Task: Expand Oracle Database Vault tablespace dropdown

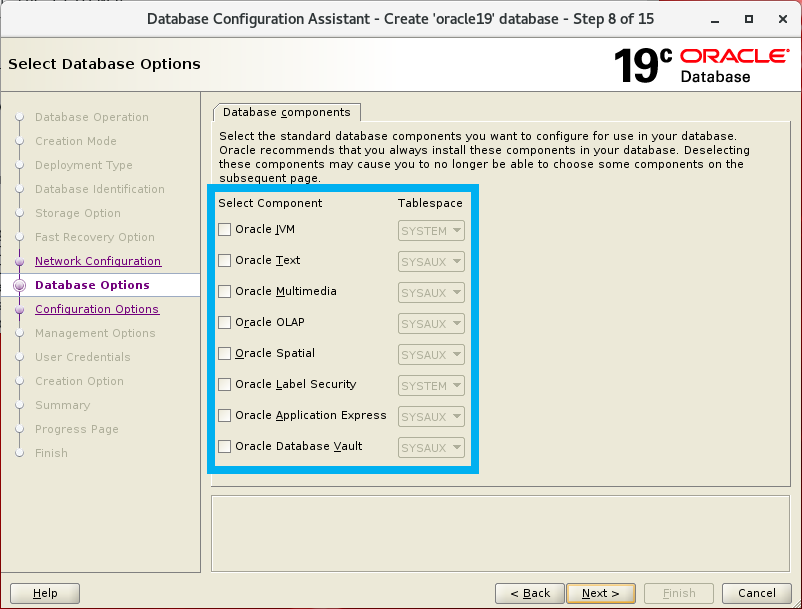Action: click(431, 447)
